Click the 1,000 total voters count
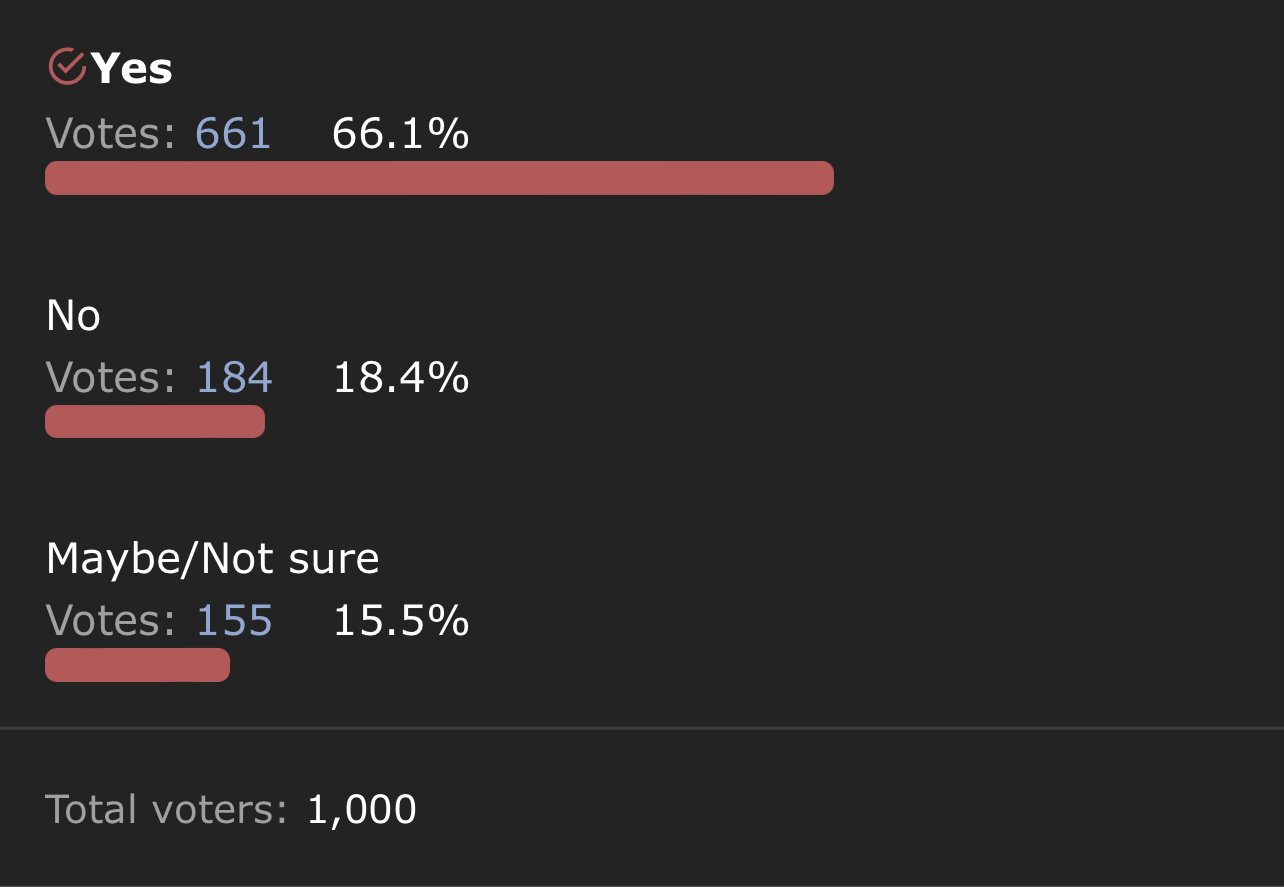Screen dimensions: 1284x887 point(361,809)
